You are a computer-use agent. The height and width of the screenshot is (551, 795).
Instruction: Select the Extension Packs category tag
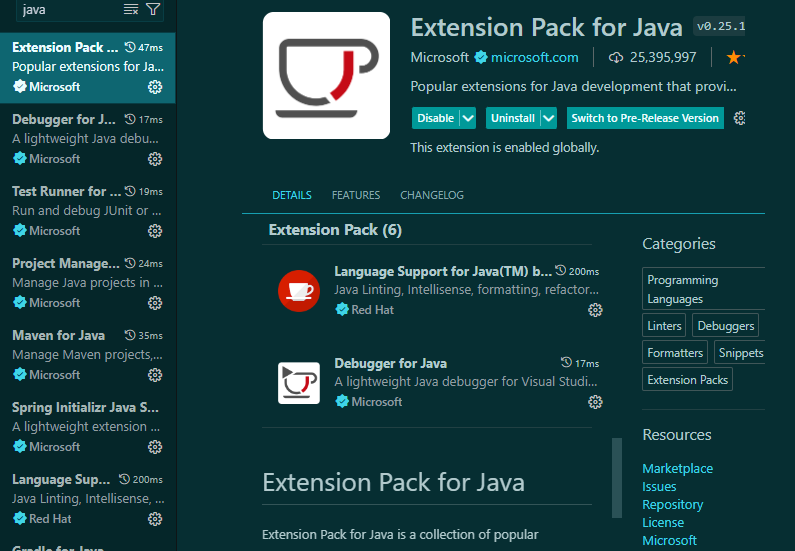(688, 379)
